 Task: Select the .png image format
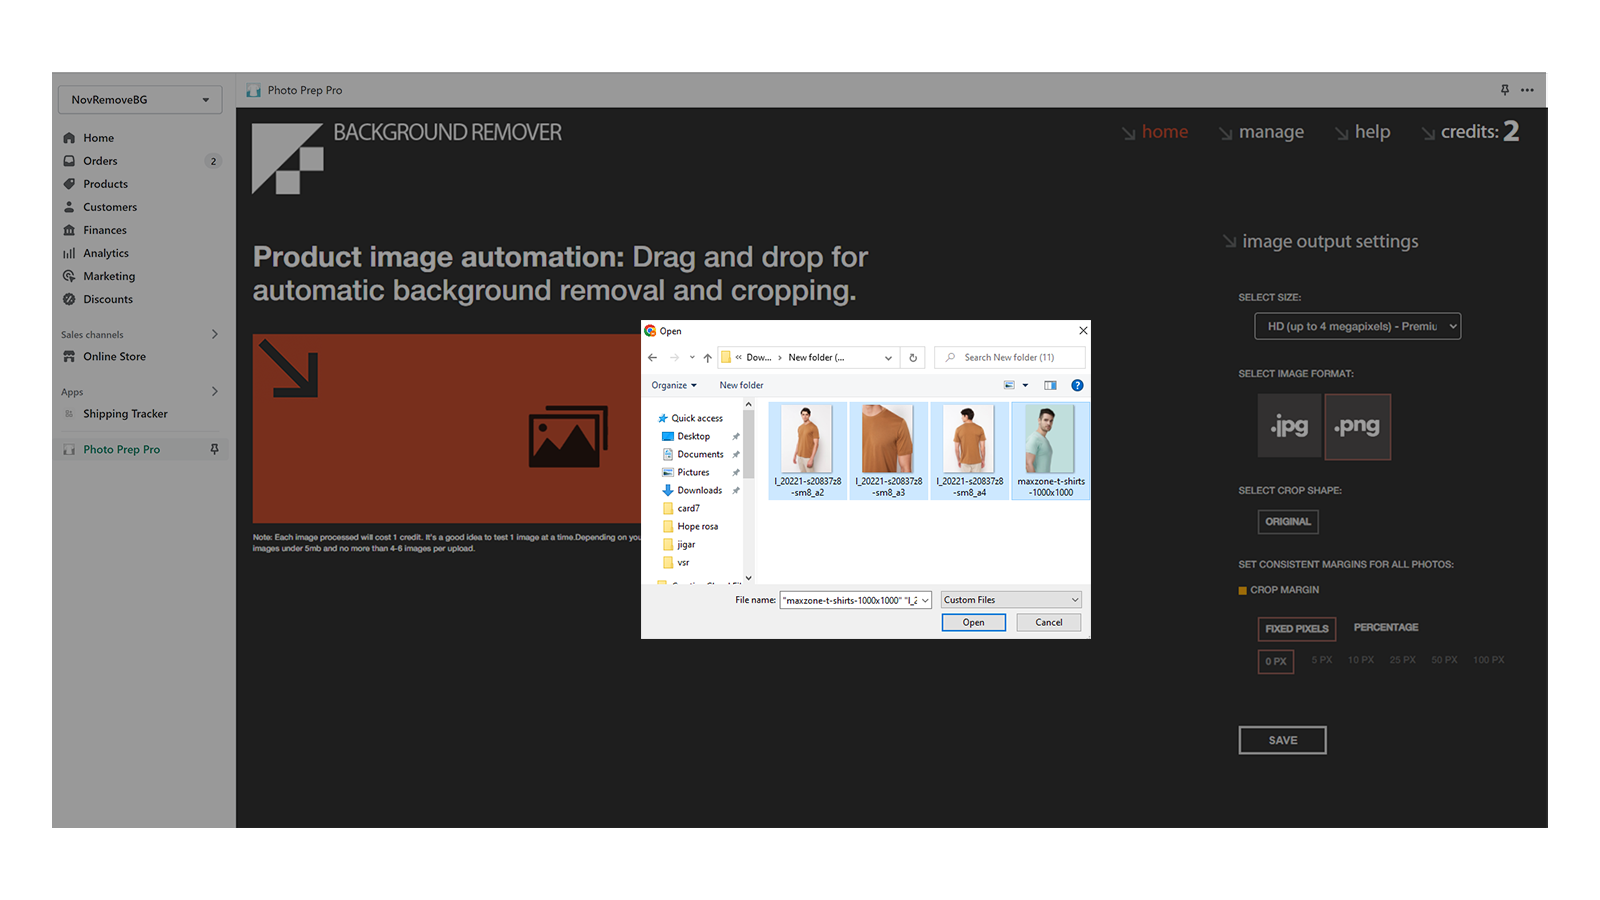pos(1357,426)
